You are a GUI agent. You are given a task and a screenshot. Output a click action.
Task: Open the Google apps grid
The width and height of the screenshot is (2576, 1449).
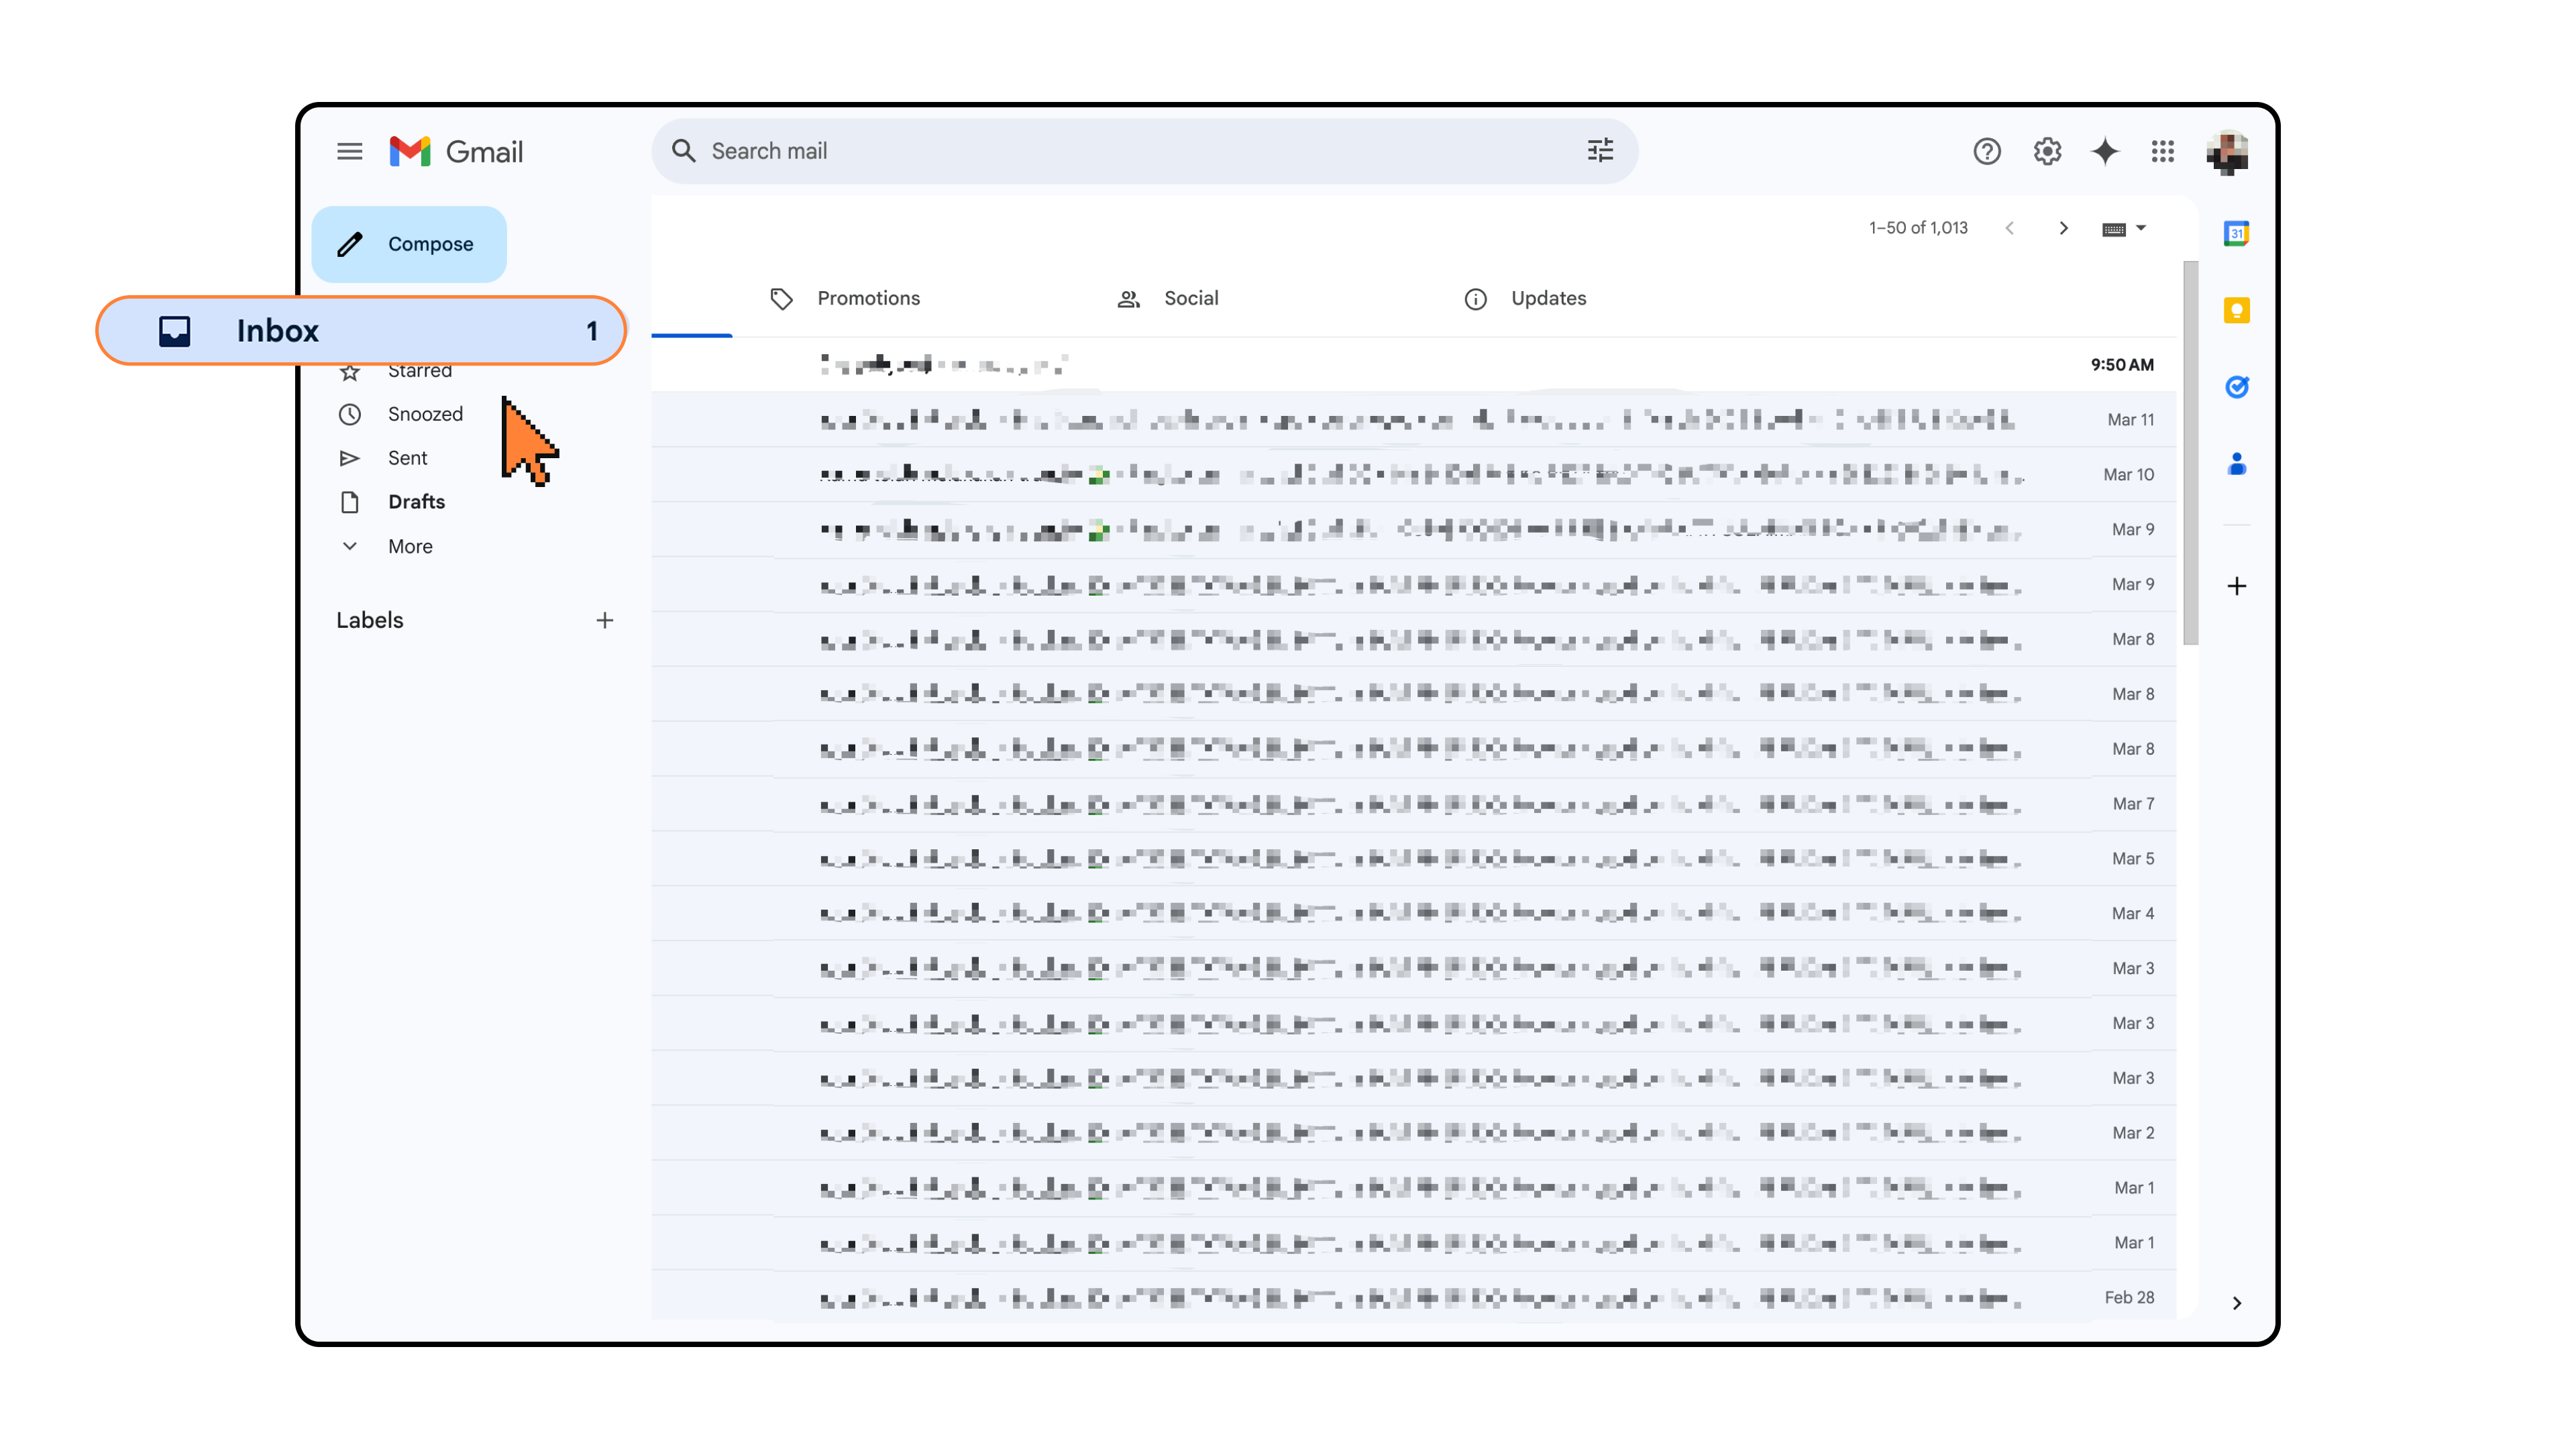coord(2163,151)
